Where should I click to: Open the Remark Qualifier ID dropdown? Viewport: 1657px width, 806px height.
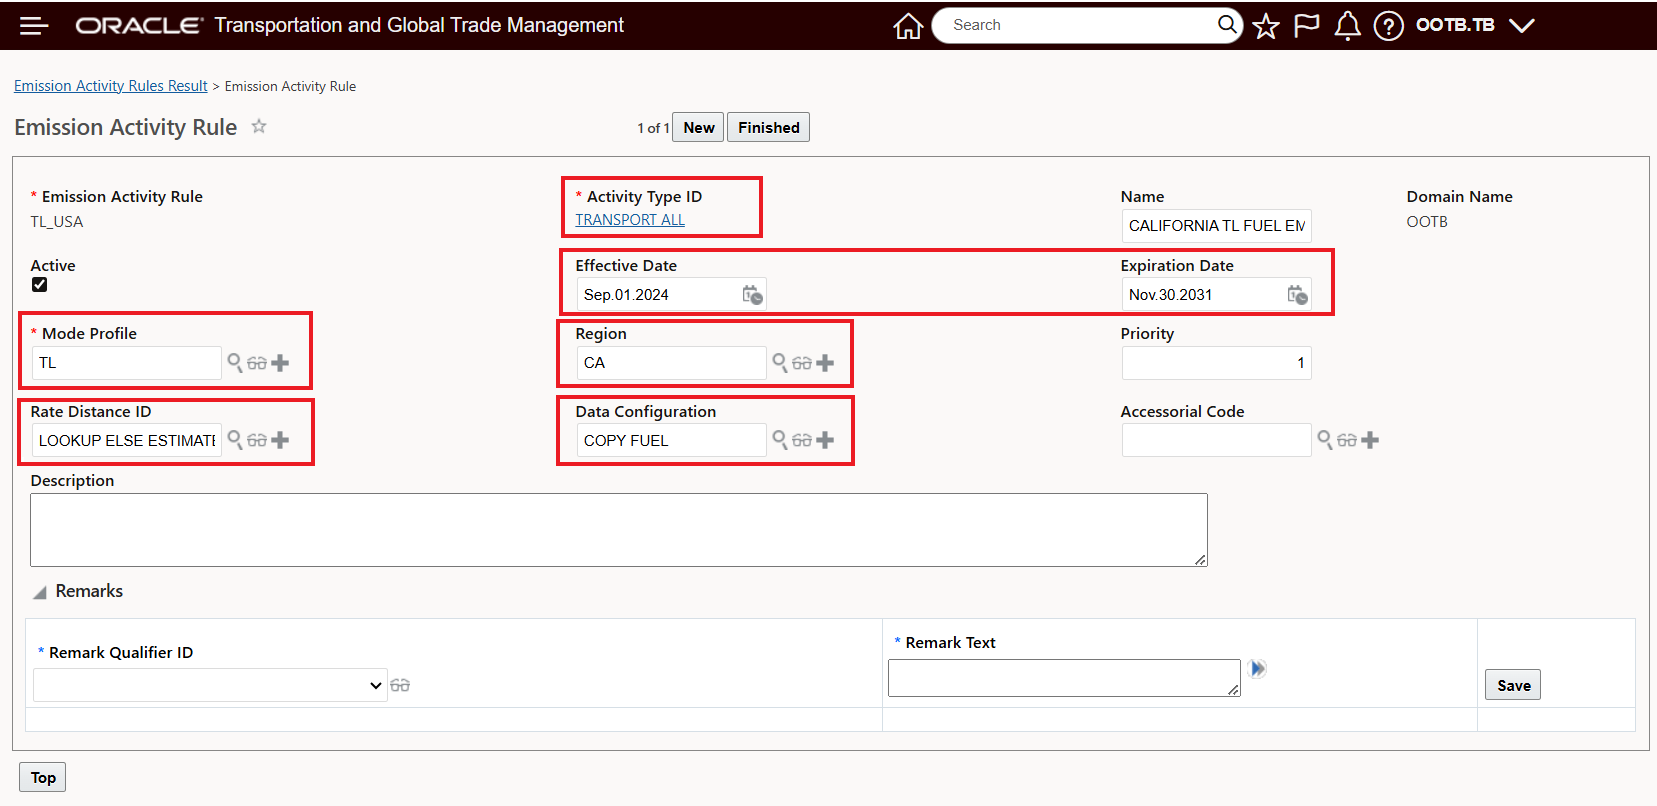[210, 685]
